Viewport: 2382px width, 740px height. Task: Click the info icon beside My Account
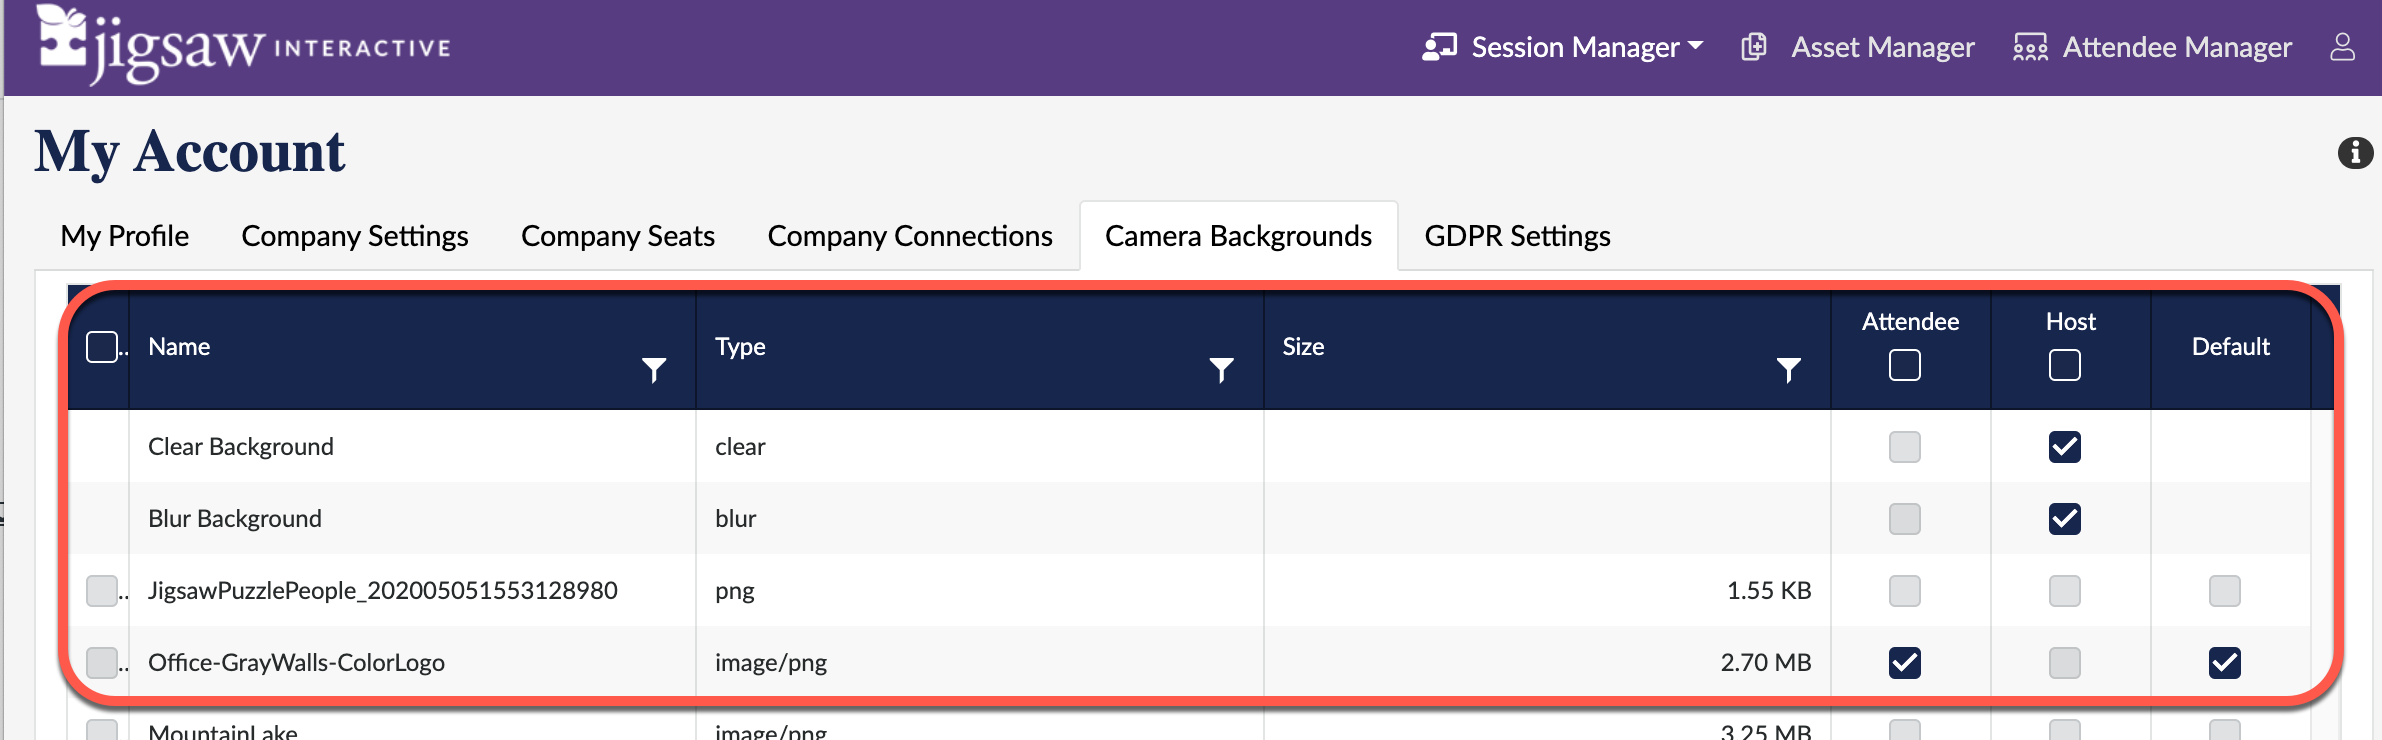2355,153
